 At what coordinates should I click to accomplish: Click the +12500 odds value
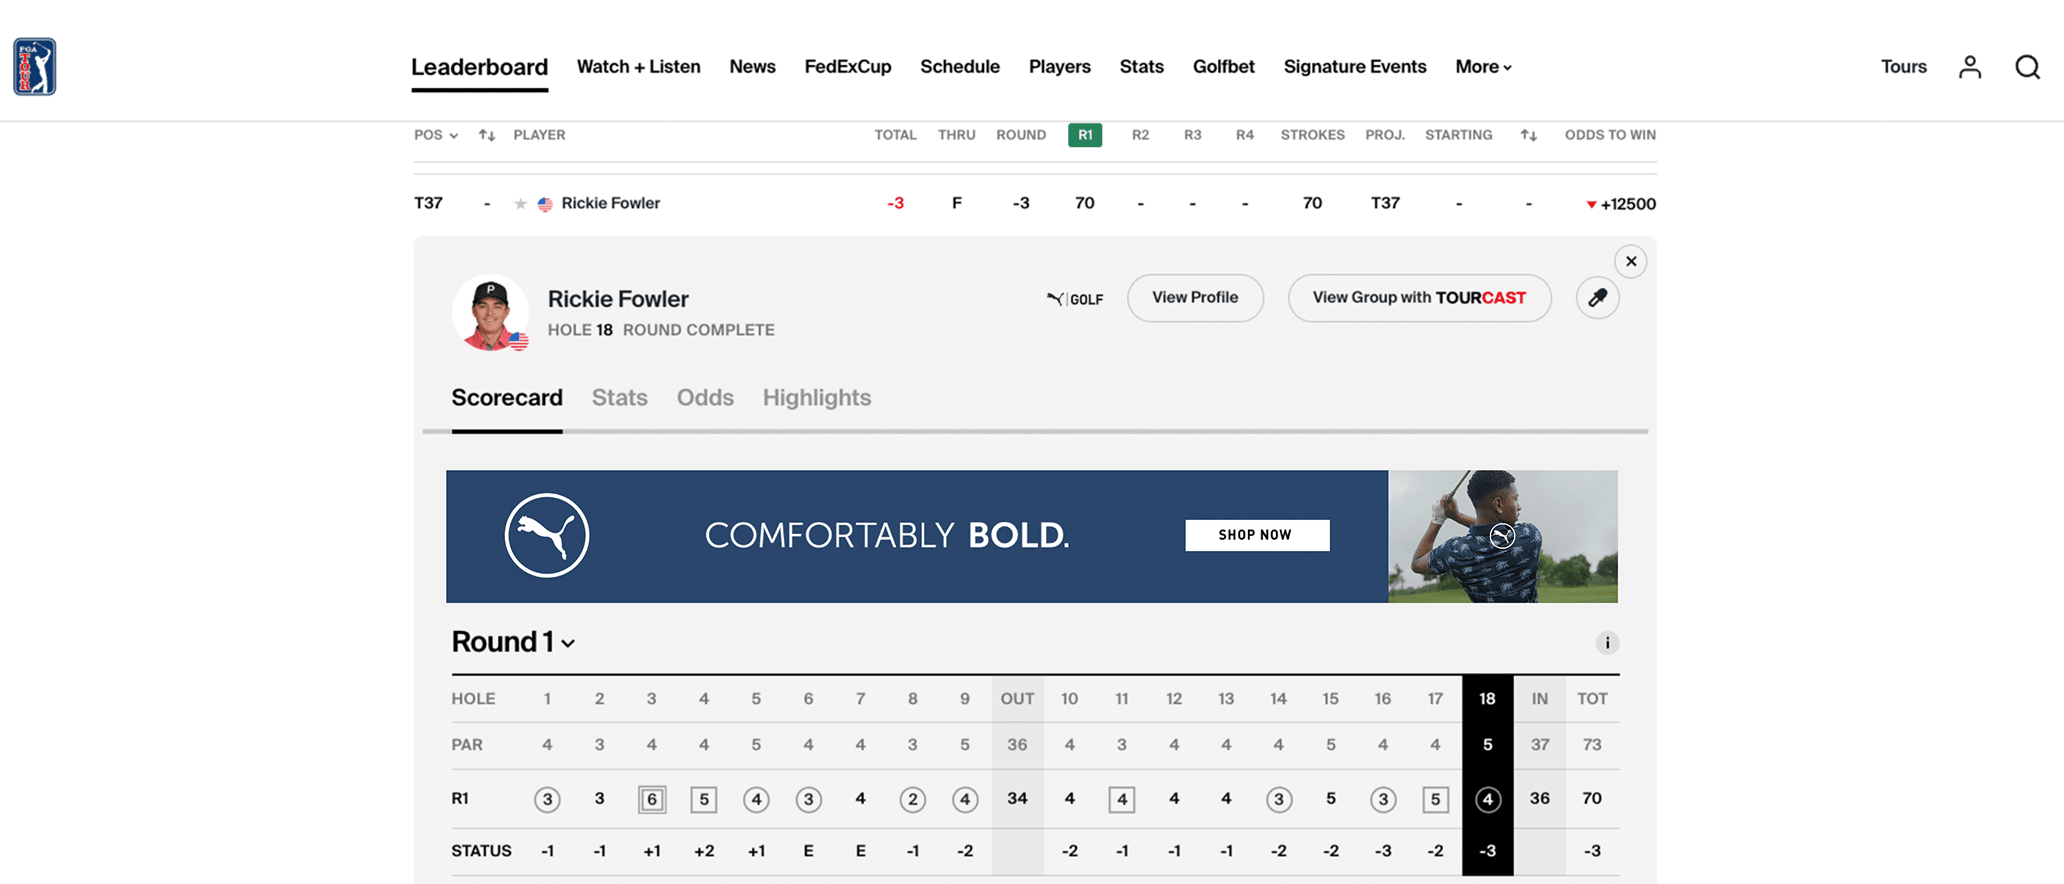coord(1628,204)
